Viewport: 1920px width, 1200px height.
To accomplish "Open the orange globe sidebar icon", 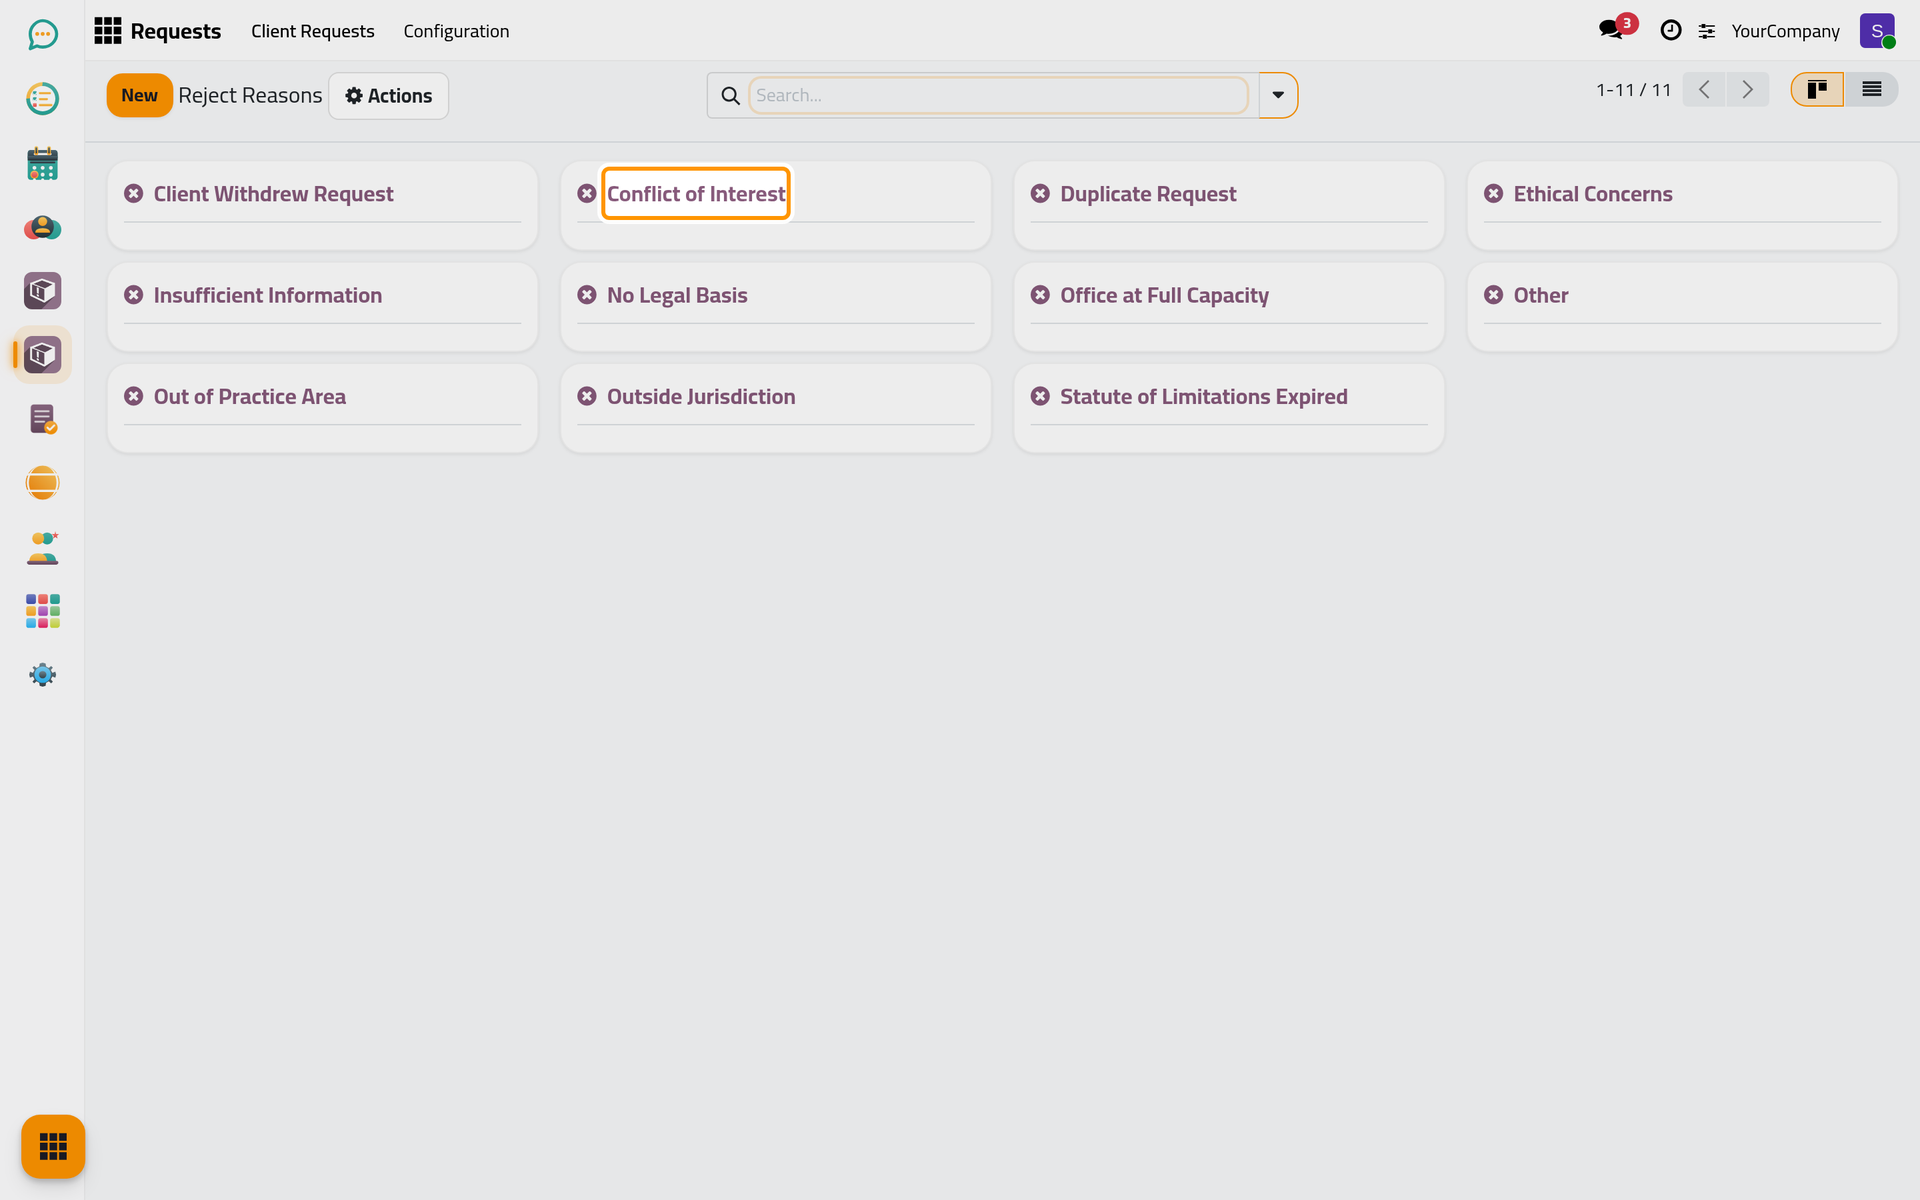I will coord(42,483).
